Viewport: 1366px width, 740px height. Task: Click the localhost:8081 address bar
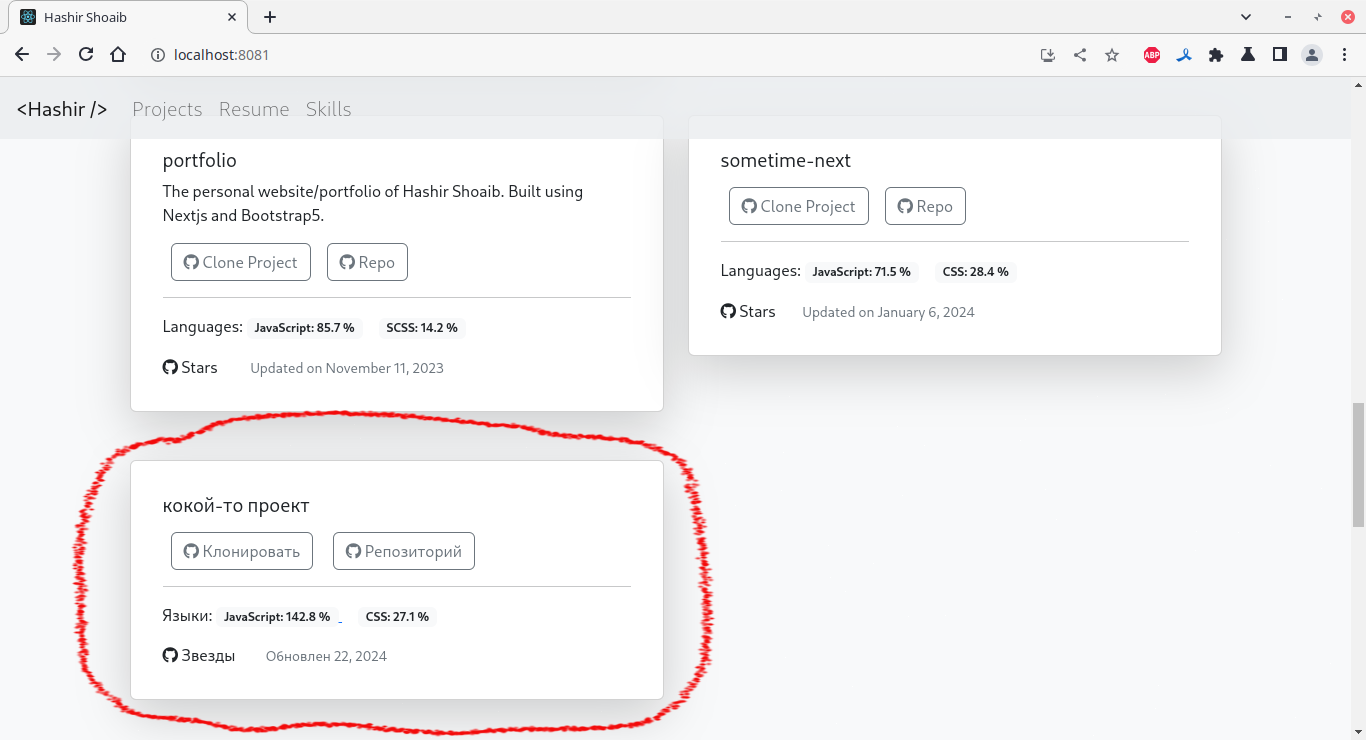coord(590,55)
